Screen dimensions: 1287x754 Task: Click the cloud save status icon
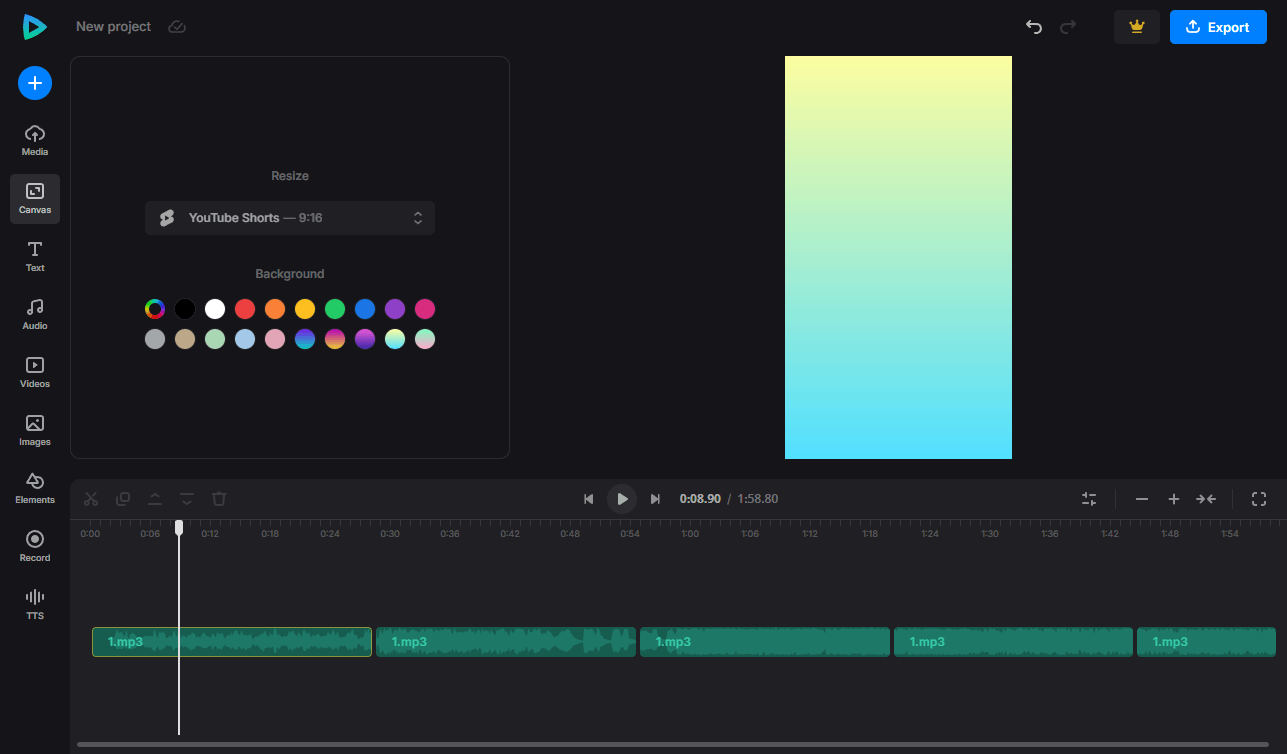click(x=177, y=27)
